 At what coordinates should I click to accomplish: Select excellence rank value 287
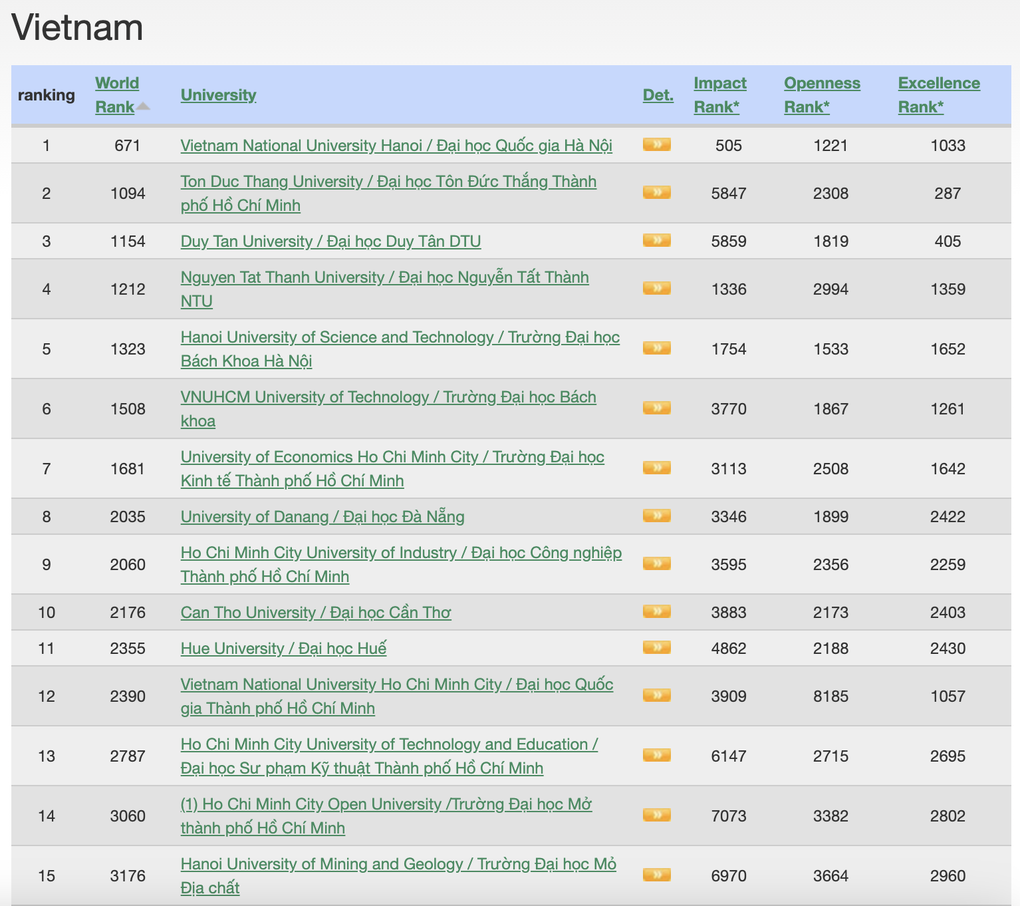tap(948, 193)
